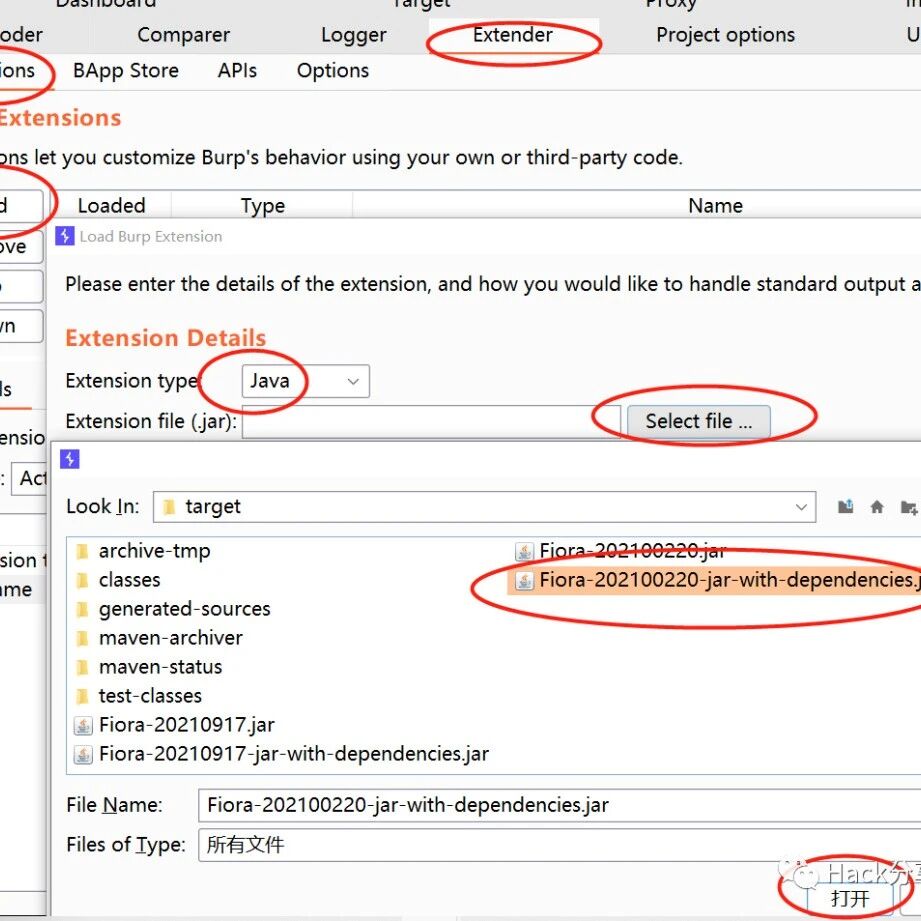Create a new folder icon
The width and height of the screenshot is (921, 921).
click(908, 507)
